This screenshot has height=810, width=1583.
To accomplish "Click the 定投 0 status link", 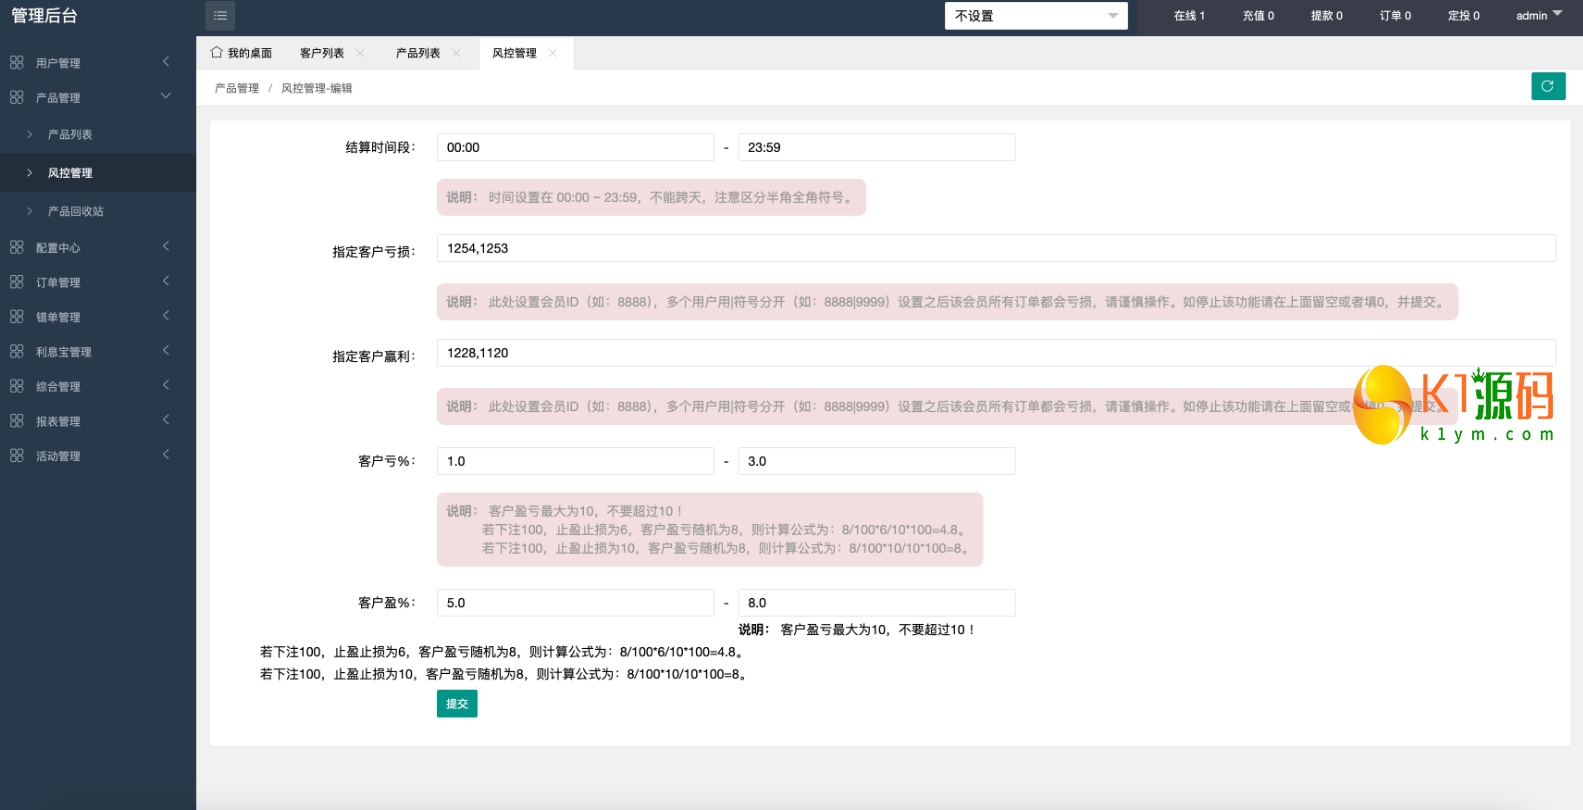I will point(1464,16).
